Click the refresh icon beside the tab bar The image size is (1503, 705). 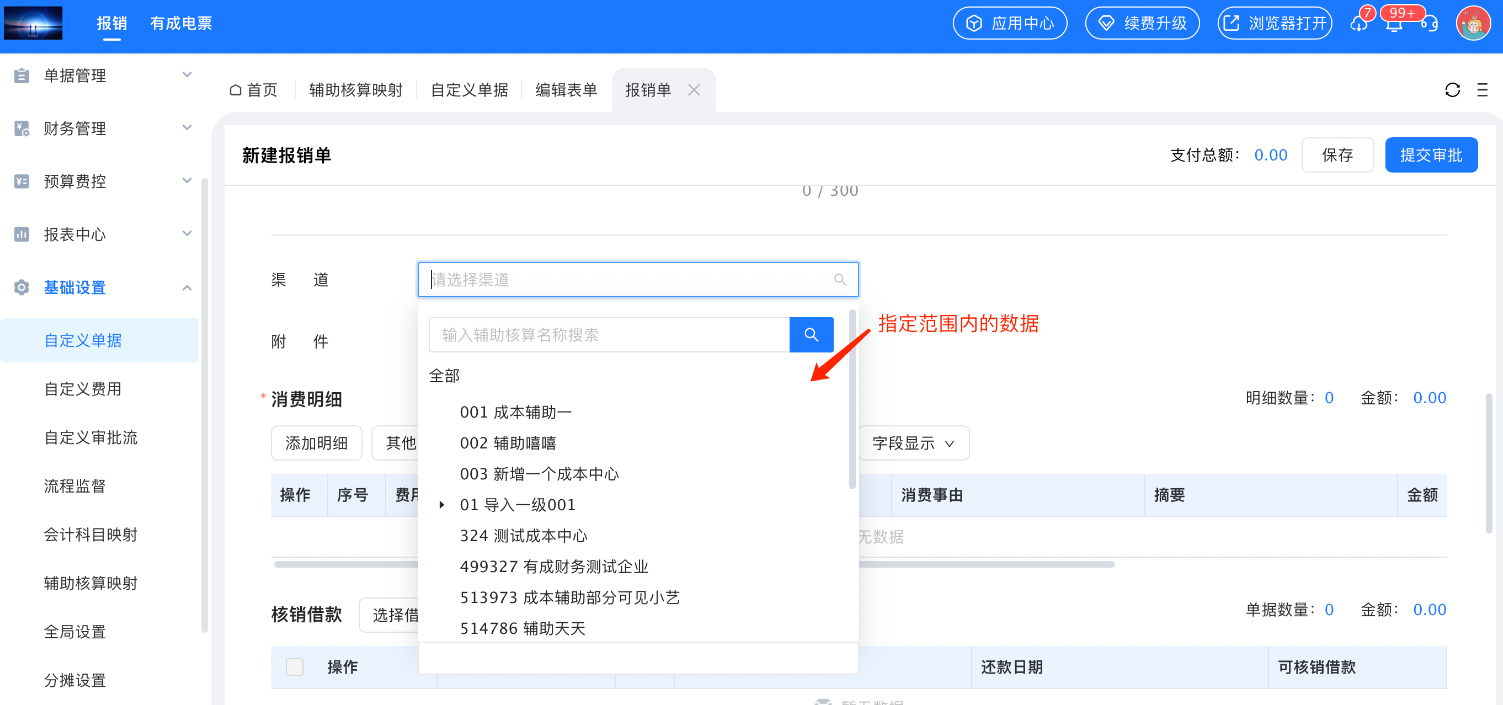pos(1452,90)
